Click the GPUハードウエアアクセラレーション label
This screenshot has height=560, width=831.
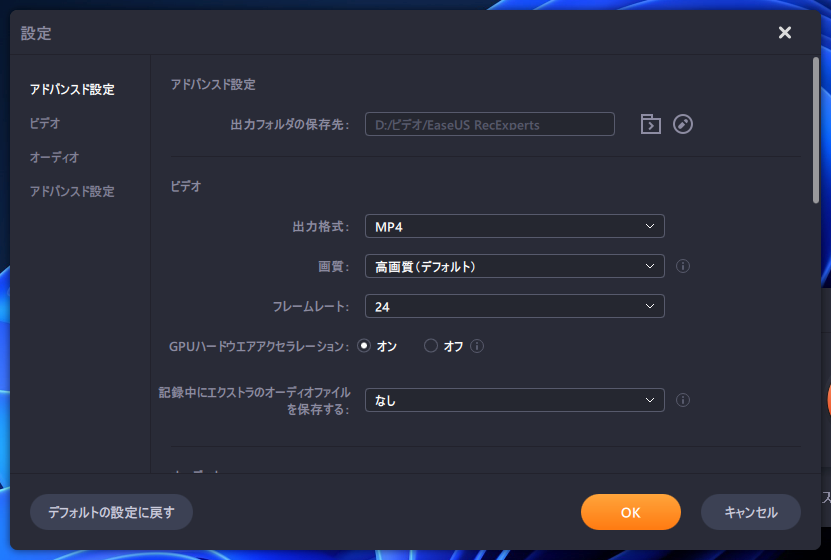[x=259, y=346]
